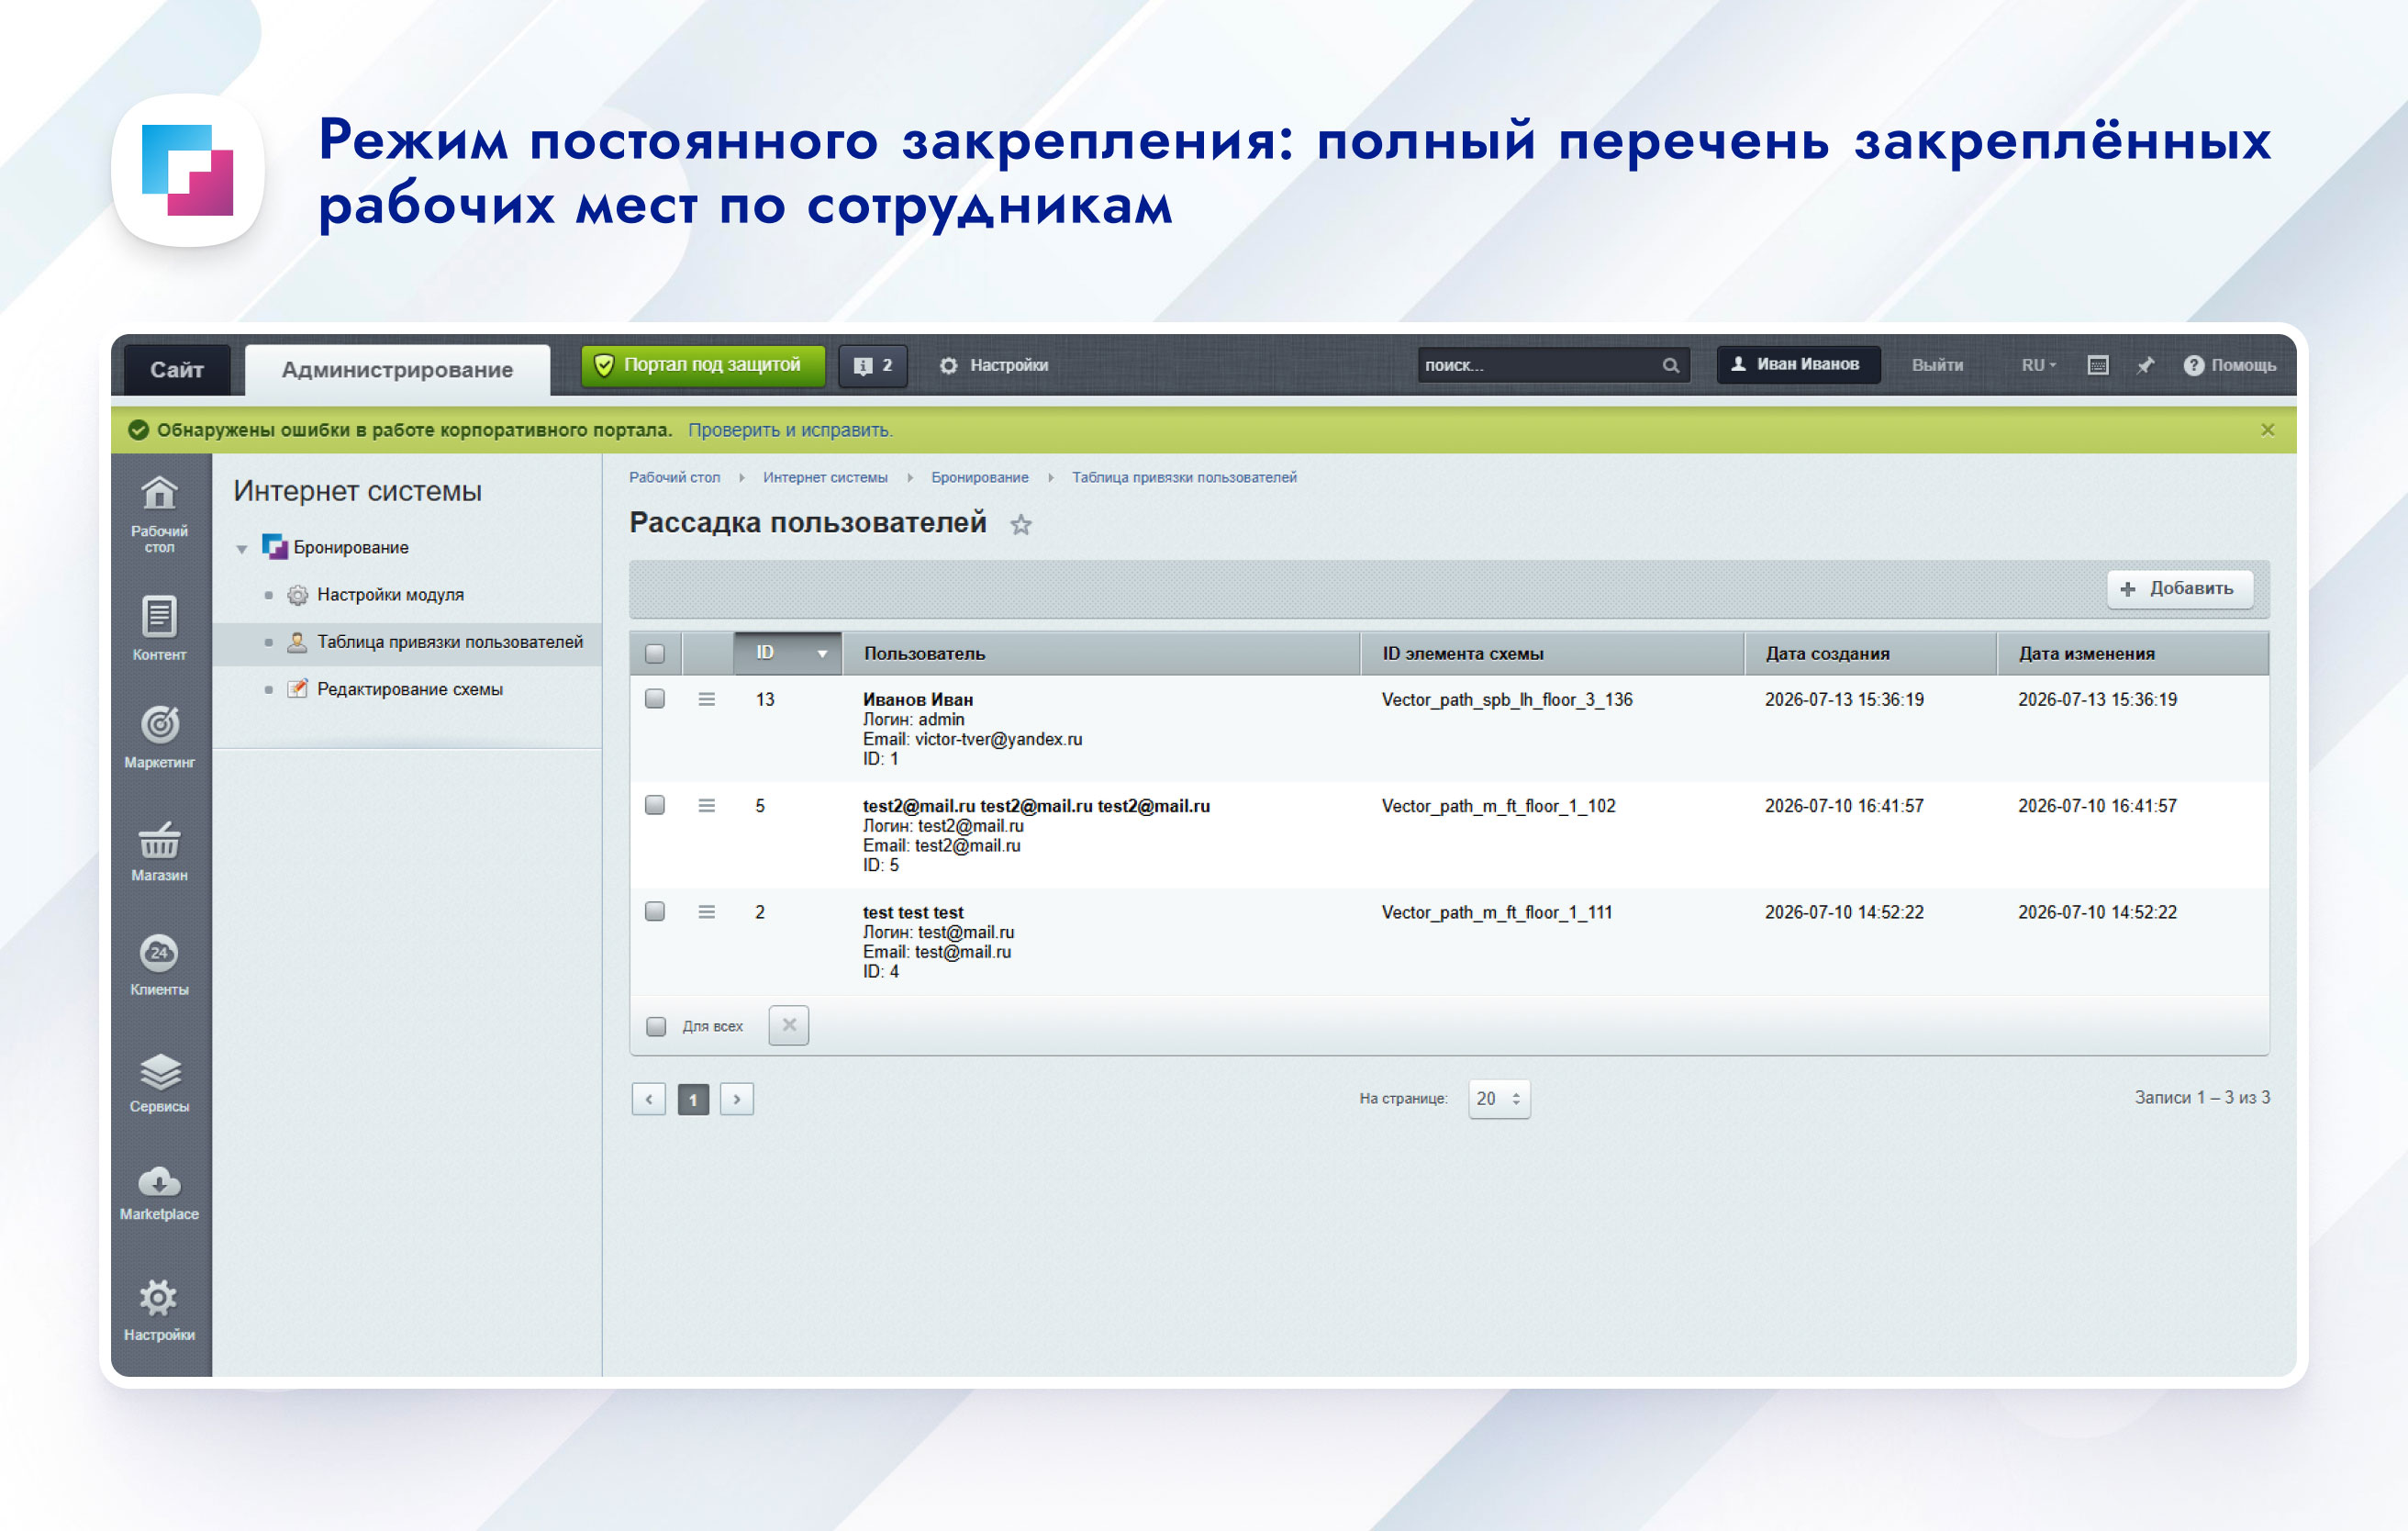Open Редактирование схемы in the tree
Screen dimensions: 2408x1531
click(409, 689)
